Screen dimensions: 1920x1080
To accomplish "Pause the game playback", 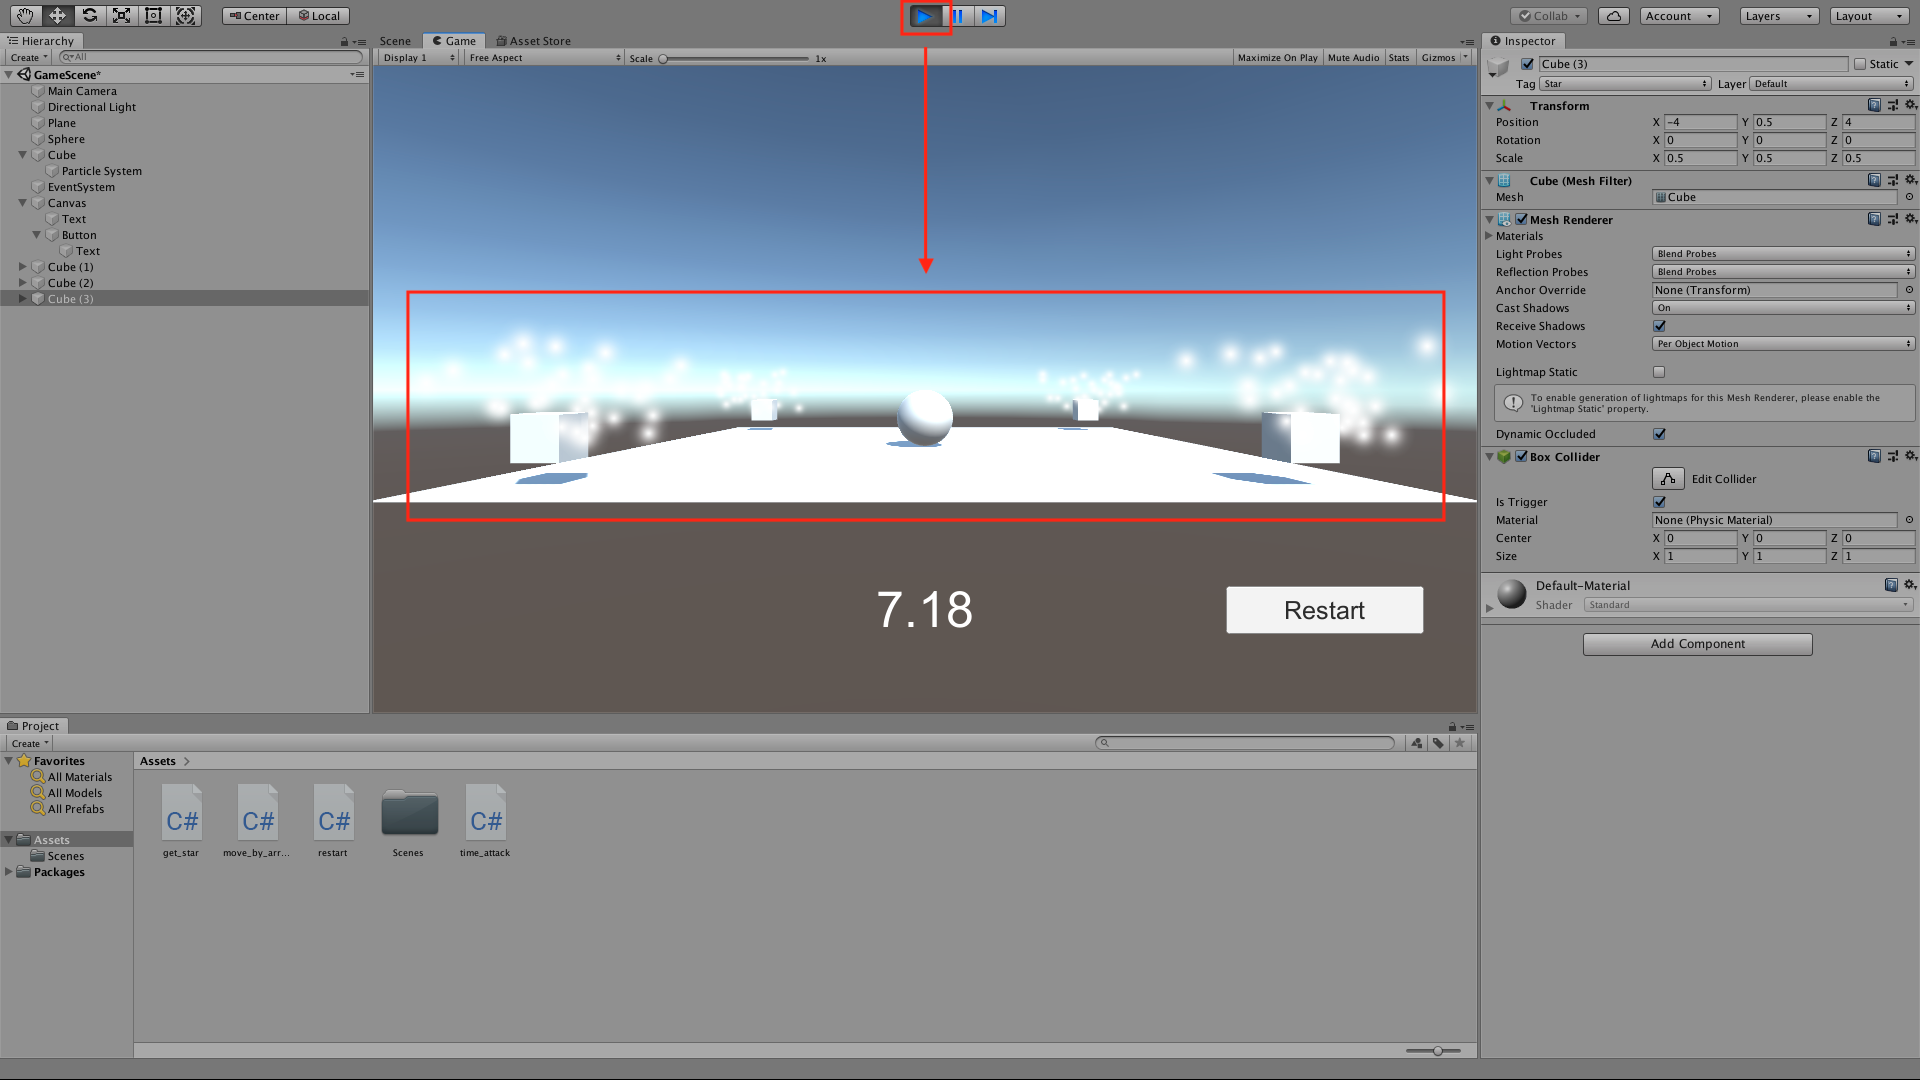I will [x=958, y=16].
